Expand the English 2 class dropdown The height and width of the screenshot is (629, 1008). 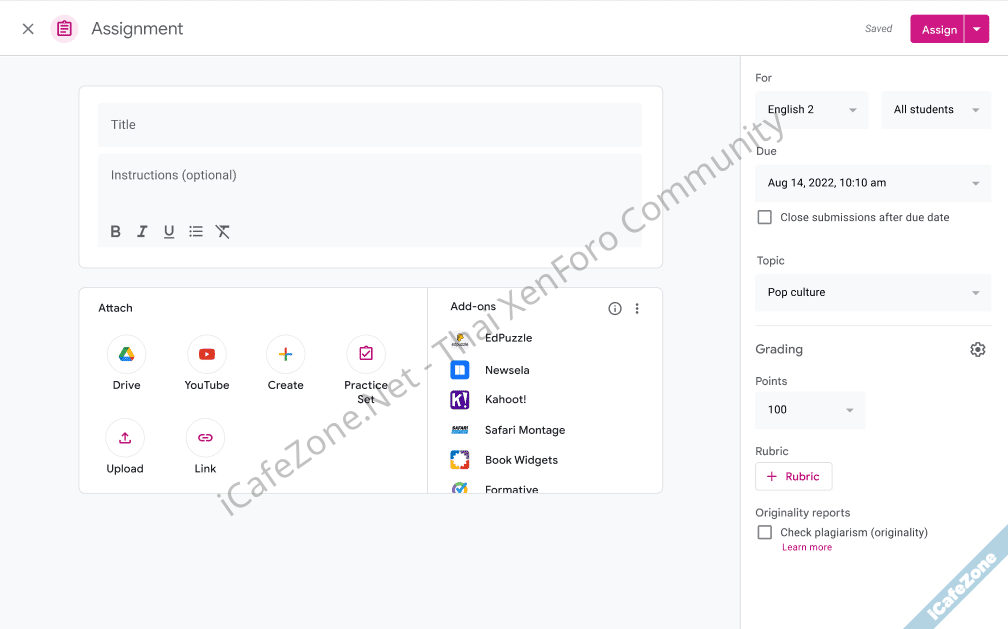pyautogui.click(x=811, y=110)
